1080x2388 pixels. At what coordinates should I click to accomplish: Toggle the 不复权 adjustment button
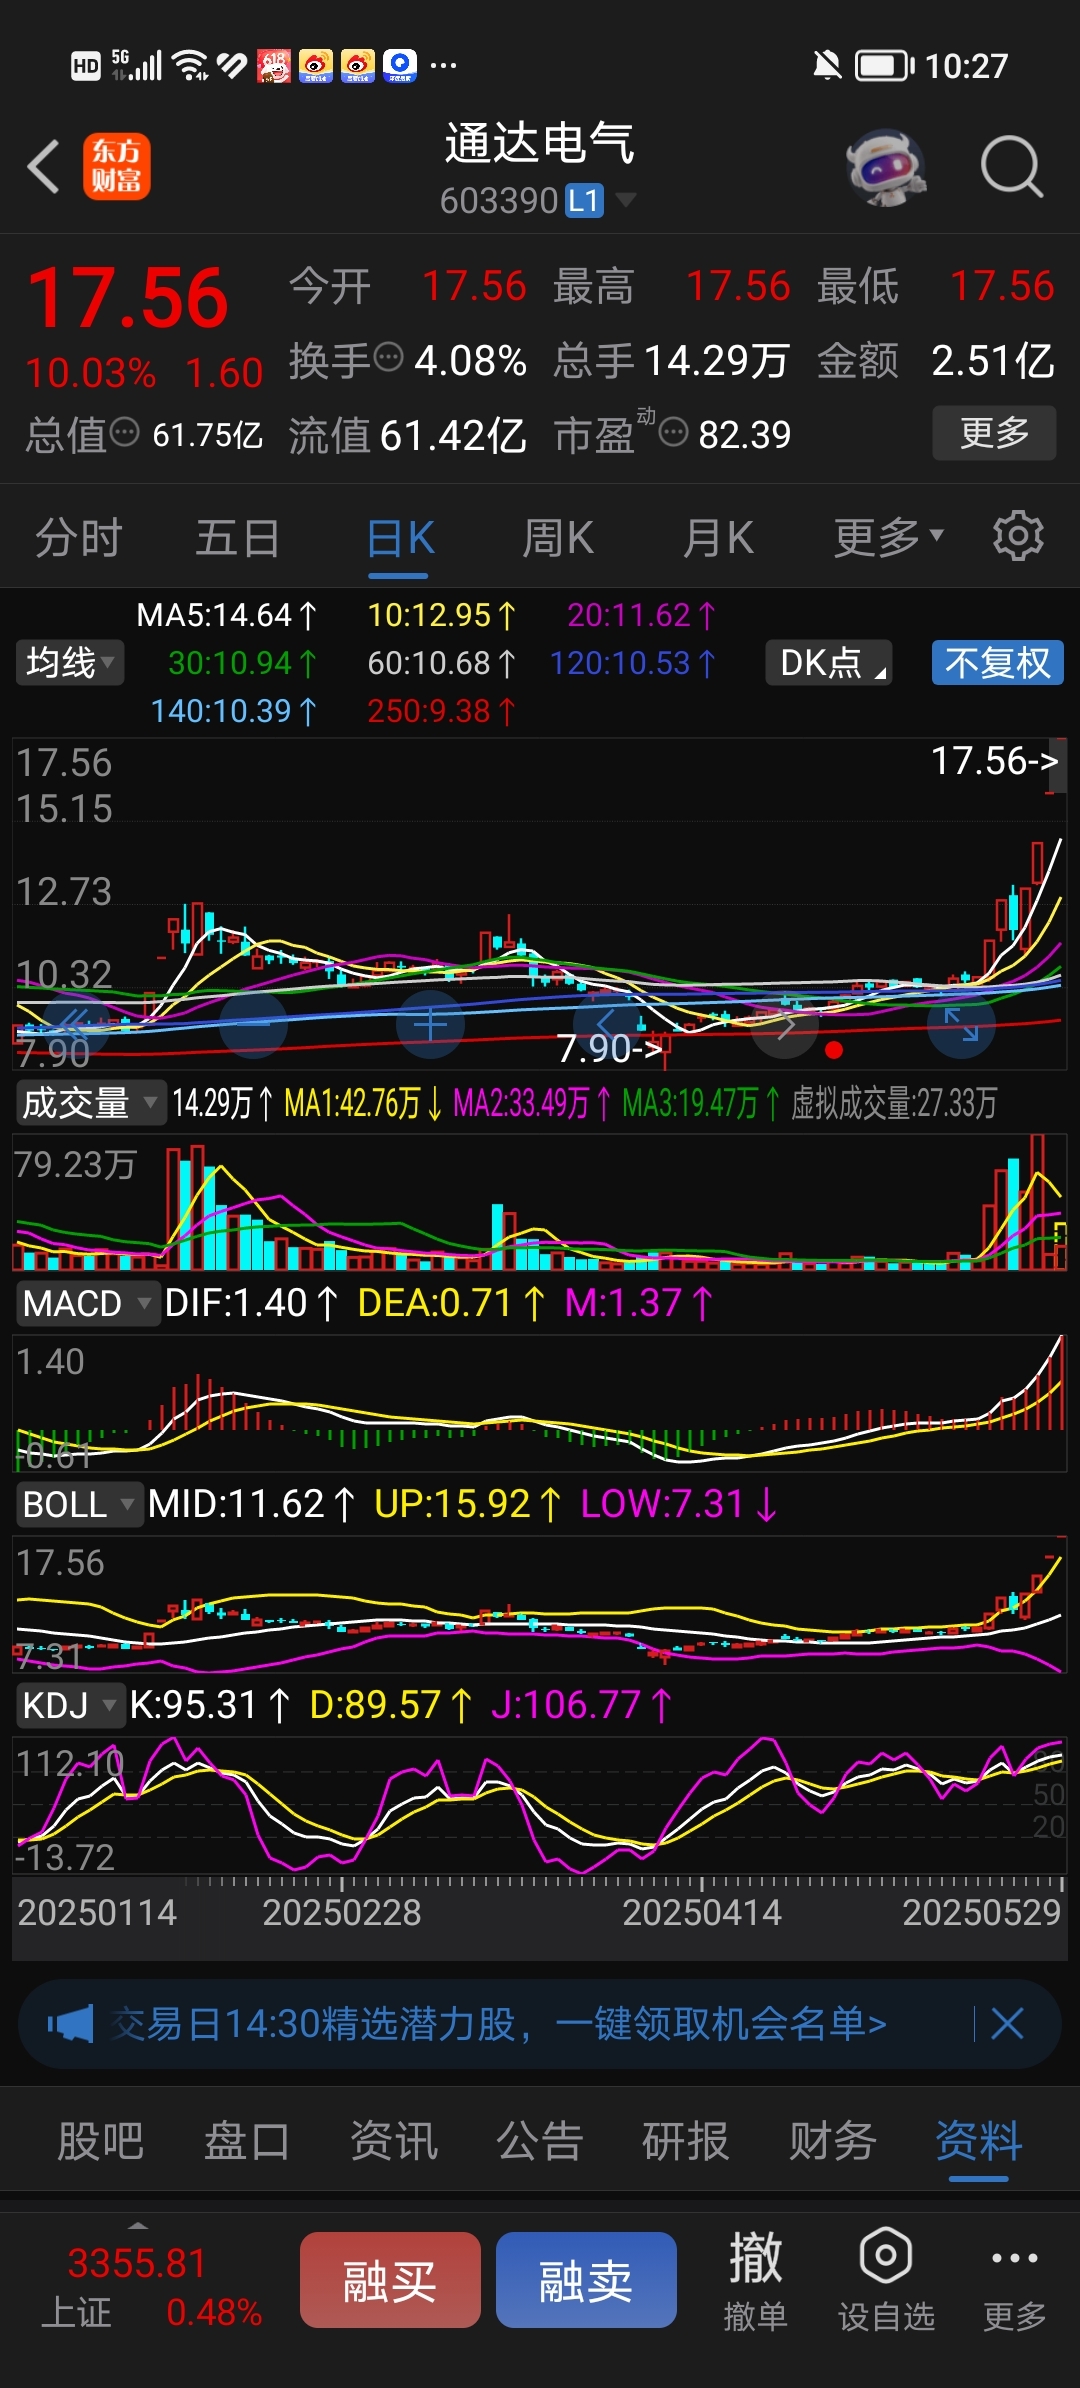(998, 662)
